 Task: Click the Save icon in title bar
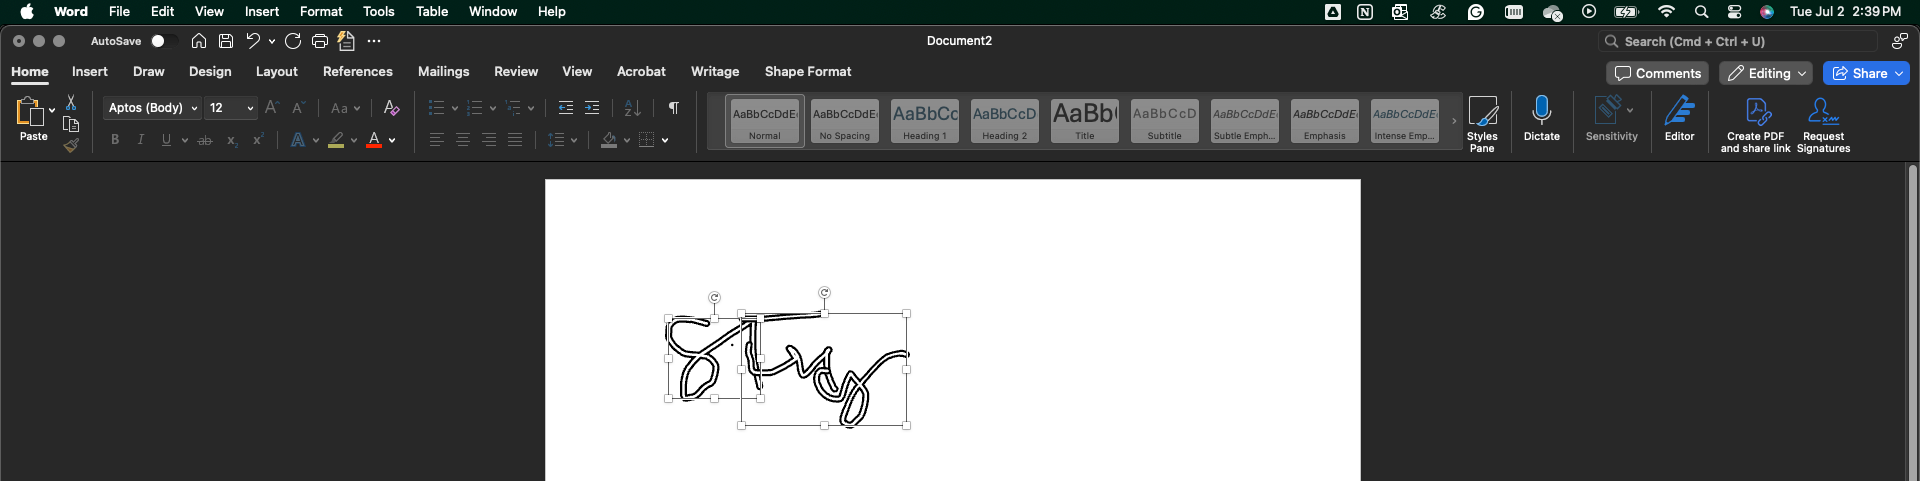tap(226, 41)
